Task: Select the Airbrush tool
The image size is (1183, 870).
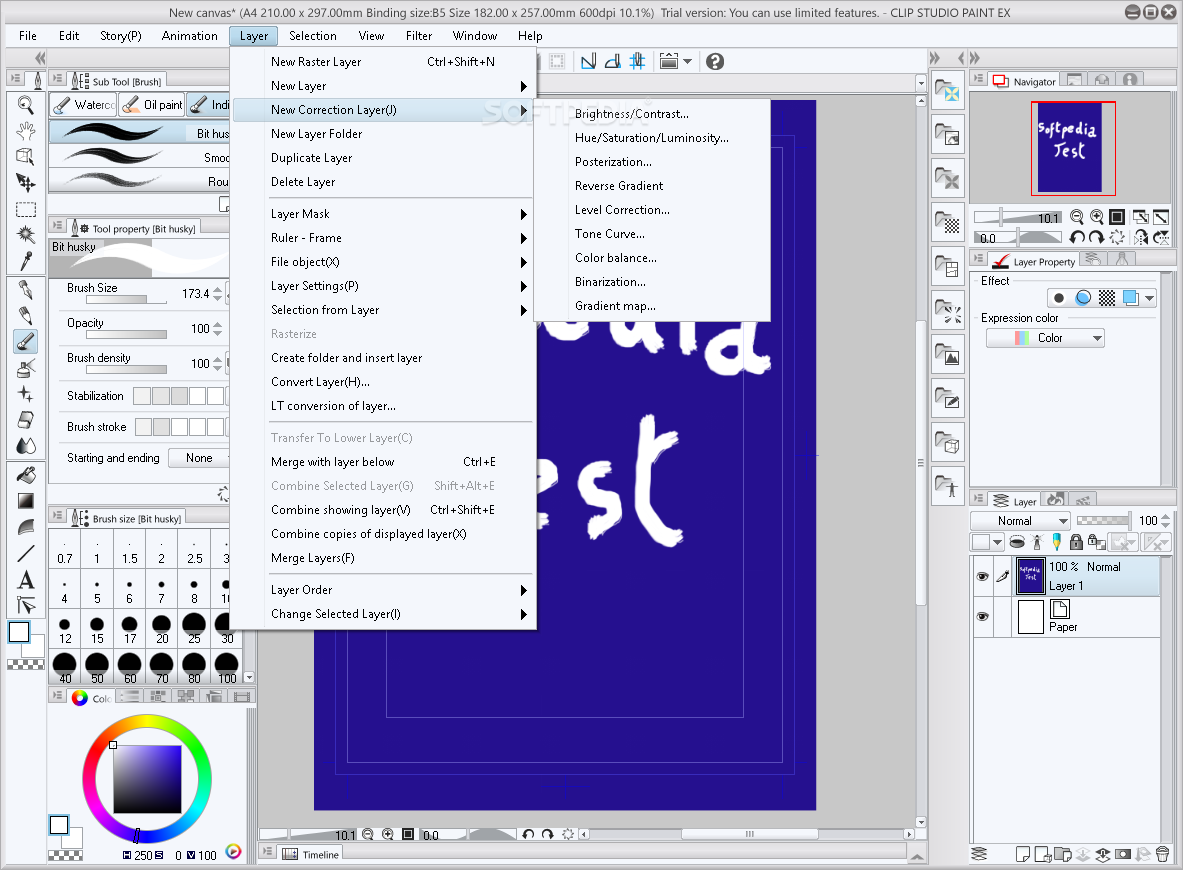Action: coord(26,368)
